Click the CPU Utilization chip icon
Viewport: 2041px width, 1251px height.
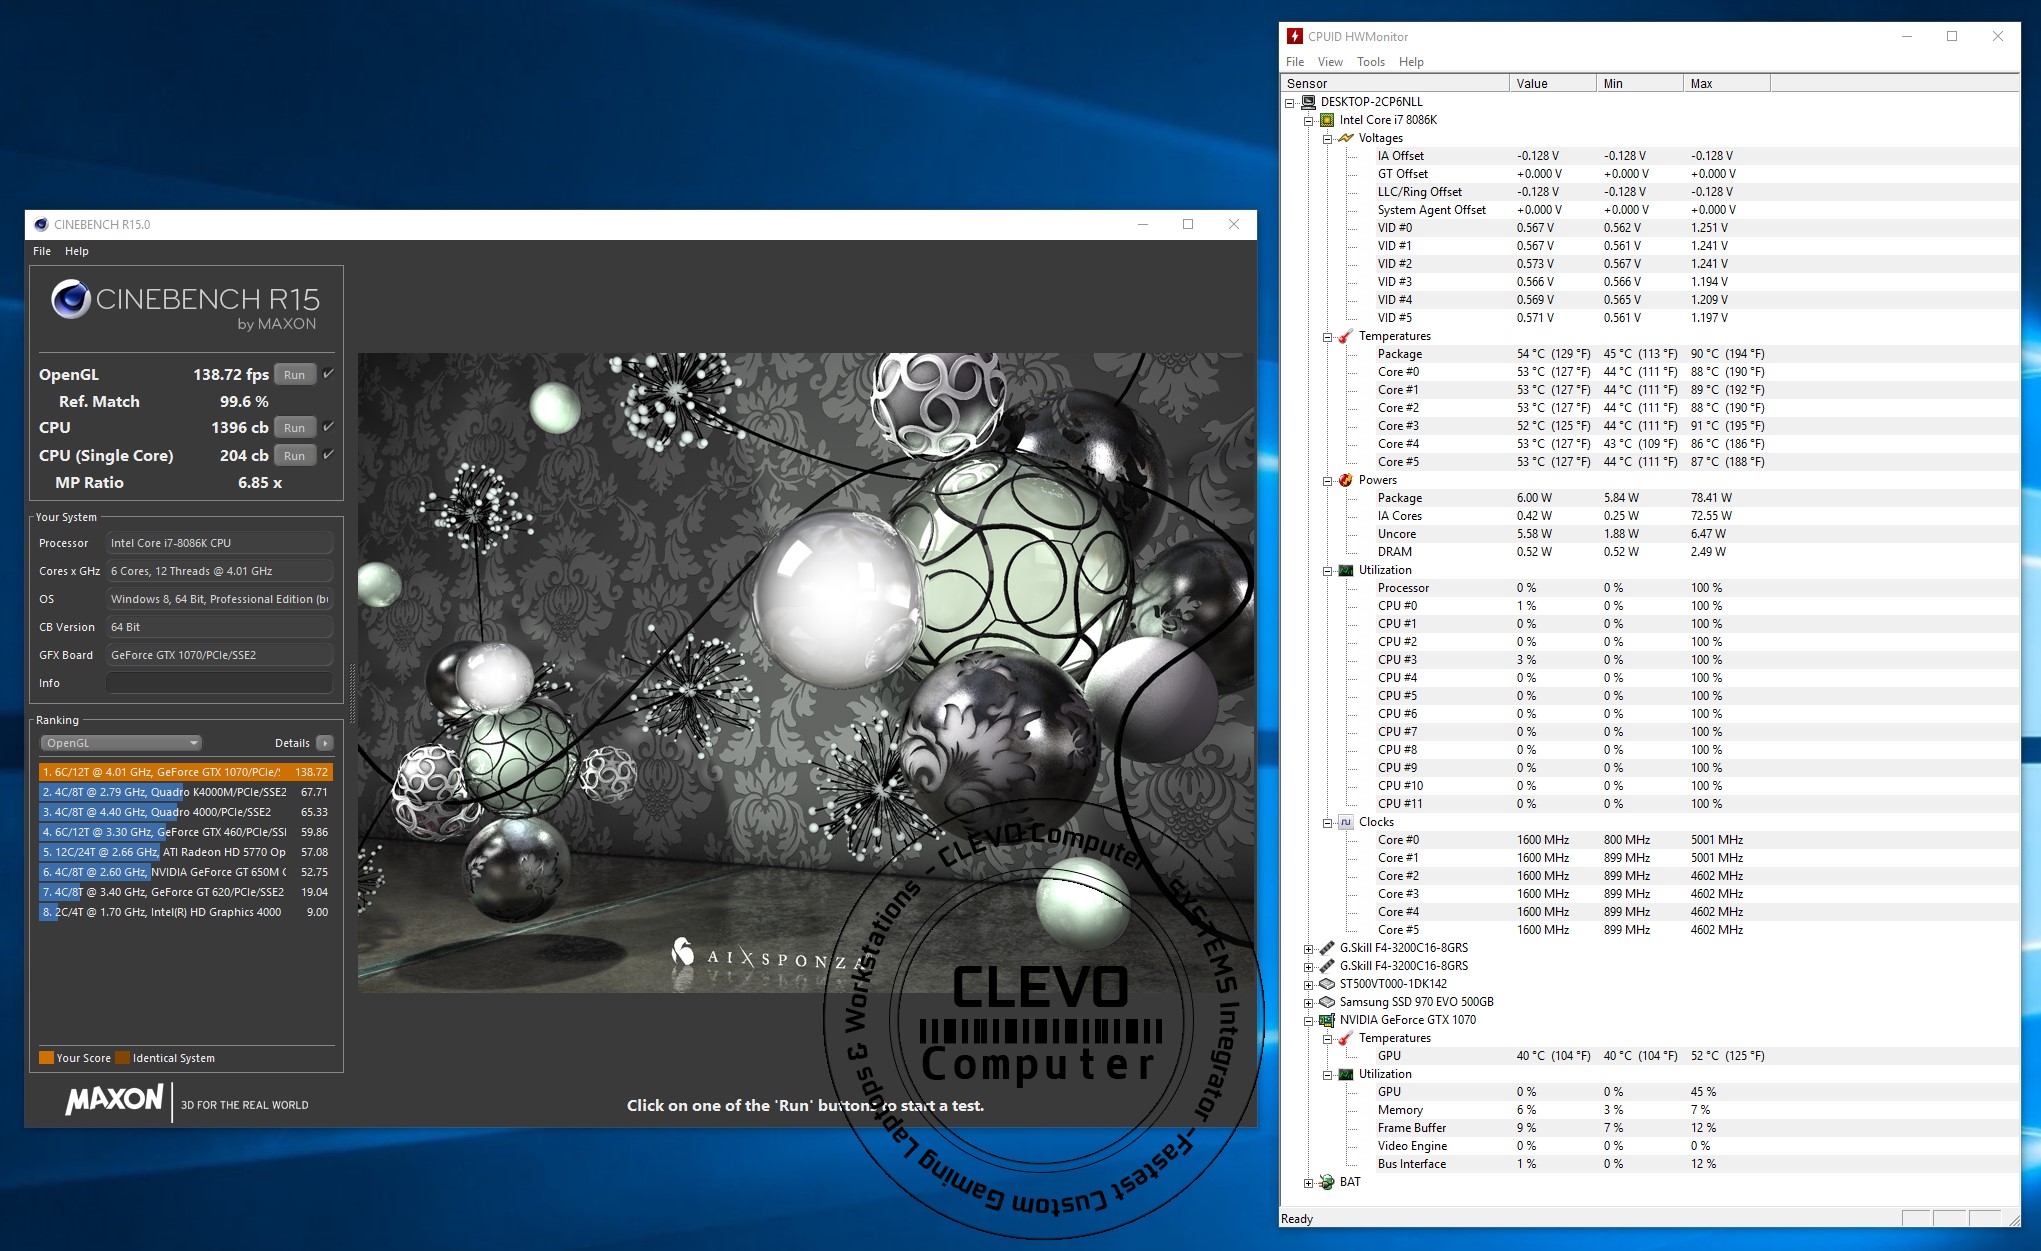pyautogui.click(x=1346, y=570)
